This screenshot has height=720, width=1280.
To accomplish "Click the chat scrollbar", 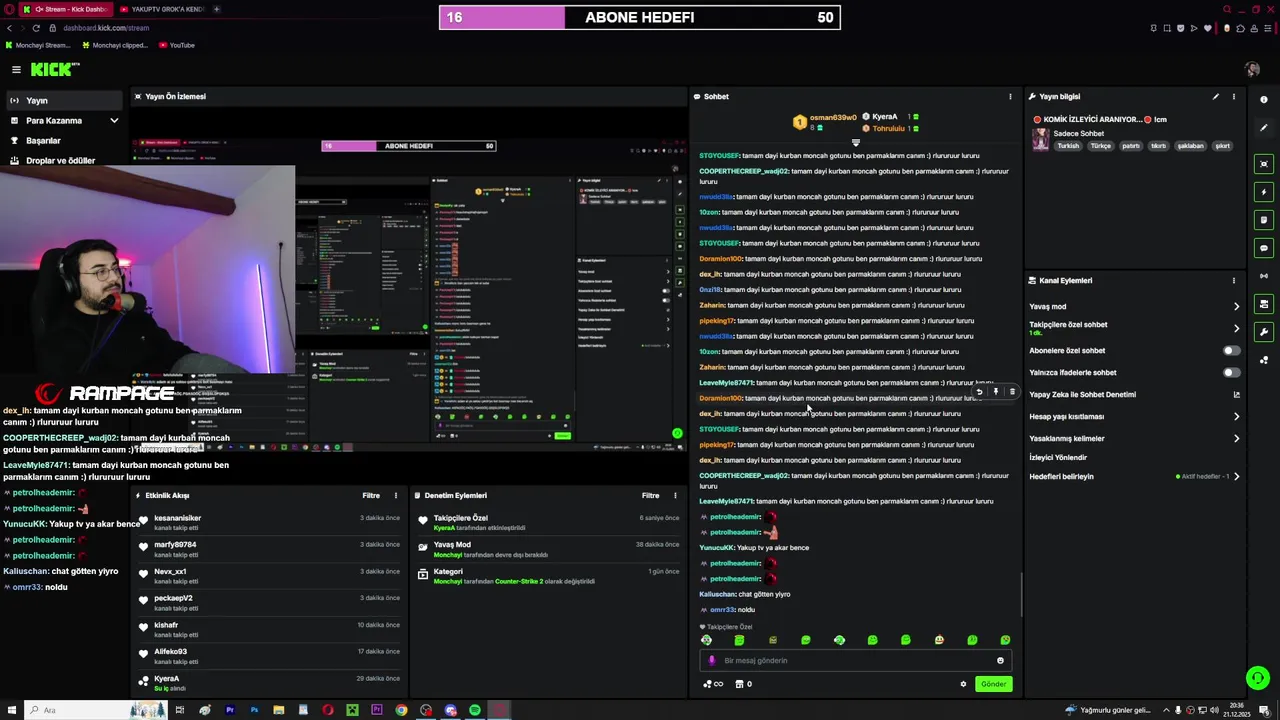I will (1021, 595).
